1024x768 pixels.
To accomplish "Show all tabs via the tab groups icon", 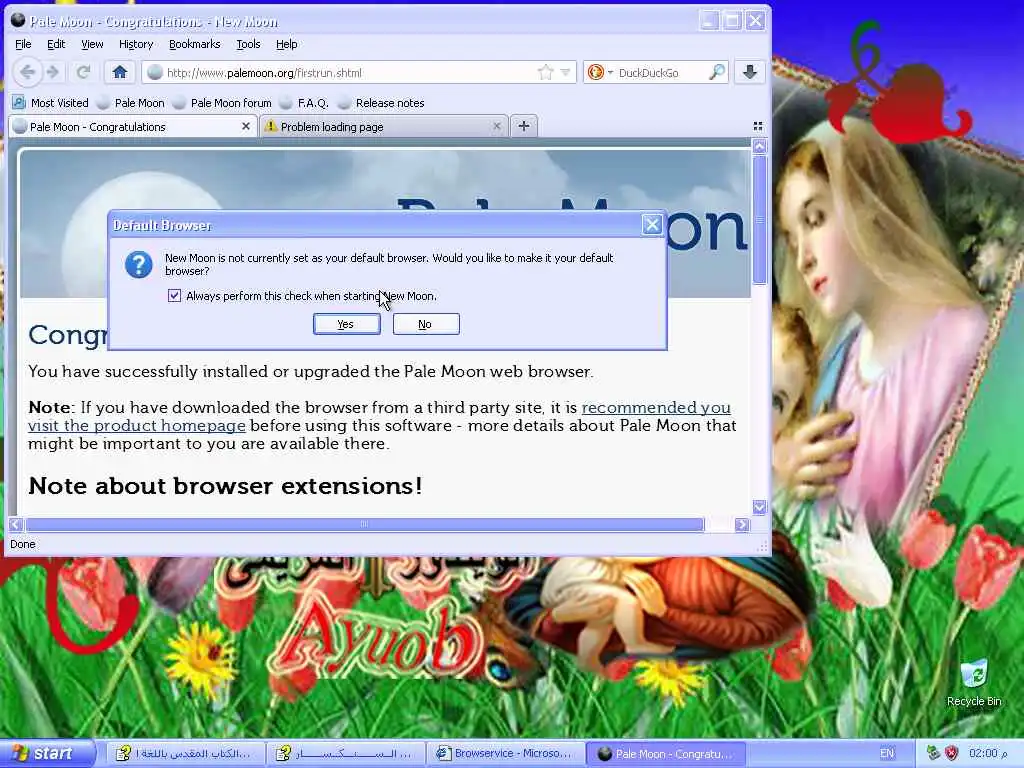I will [758, 126].
